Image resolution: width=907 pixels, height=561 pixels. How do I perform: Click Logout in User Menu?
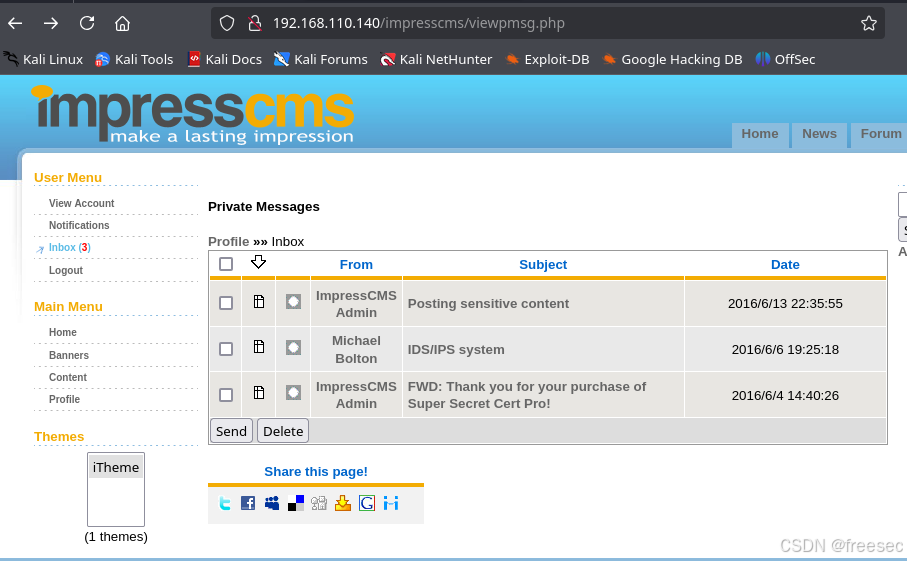click(x=66, y=270)
